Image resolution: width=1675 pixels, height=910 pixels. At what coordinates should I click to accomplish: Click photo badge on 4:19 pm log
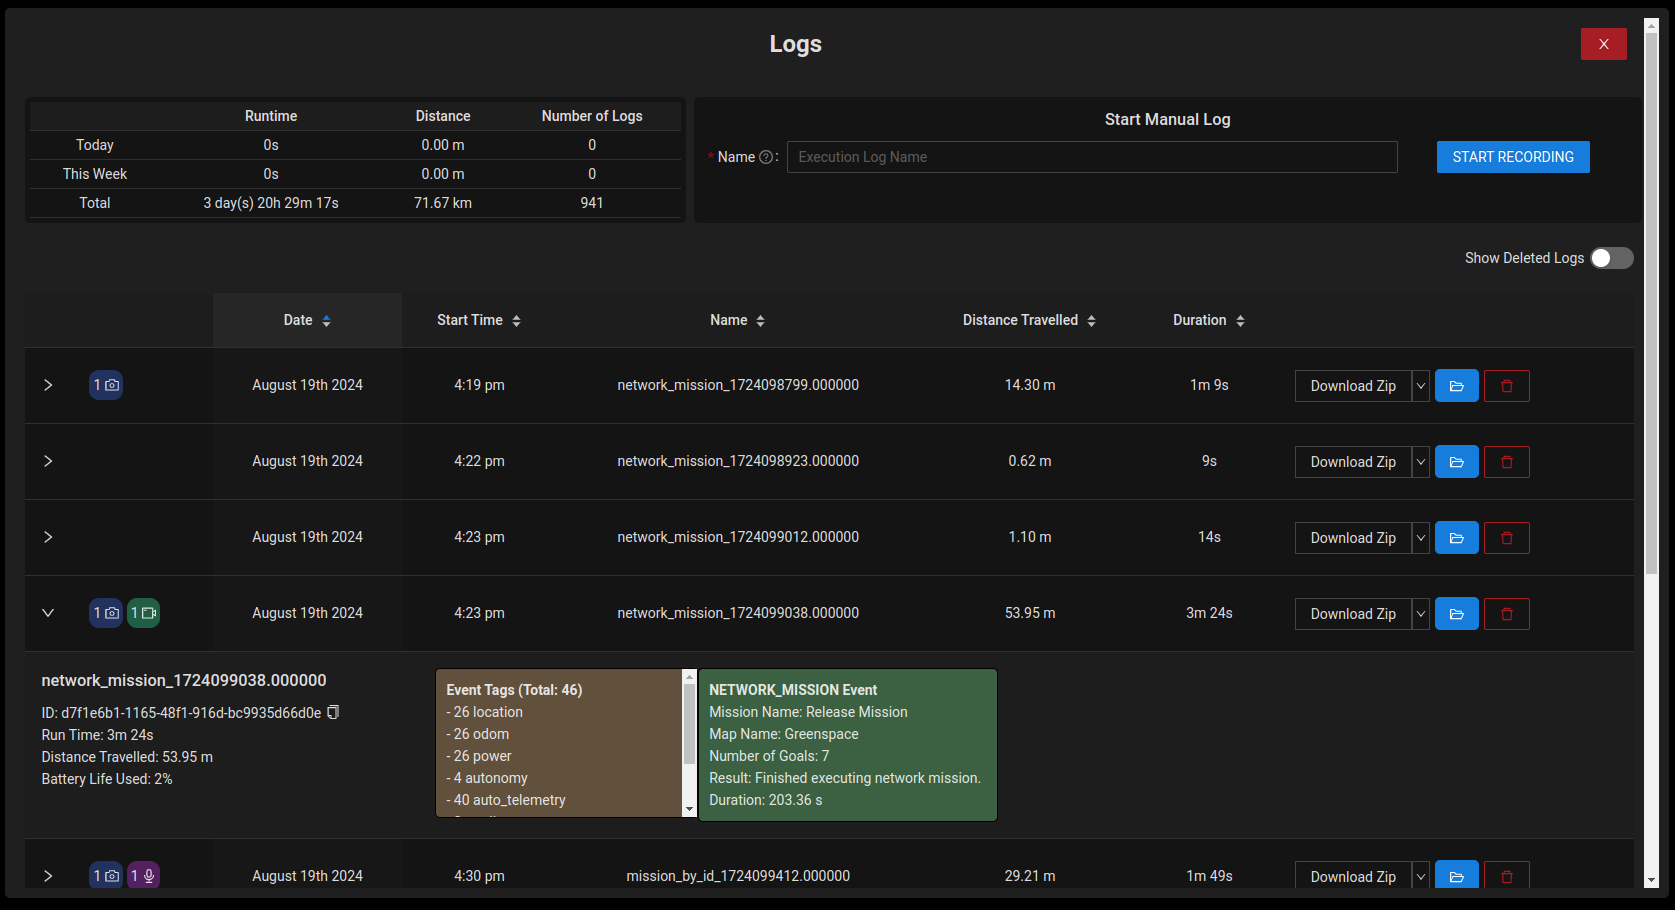coord(106,385)
